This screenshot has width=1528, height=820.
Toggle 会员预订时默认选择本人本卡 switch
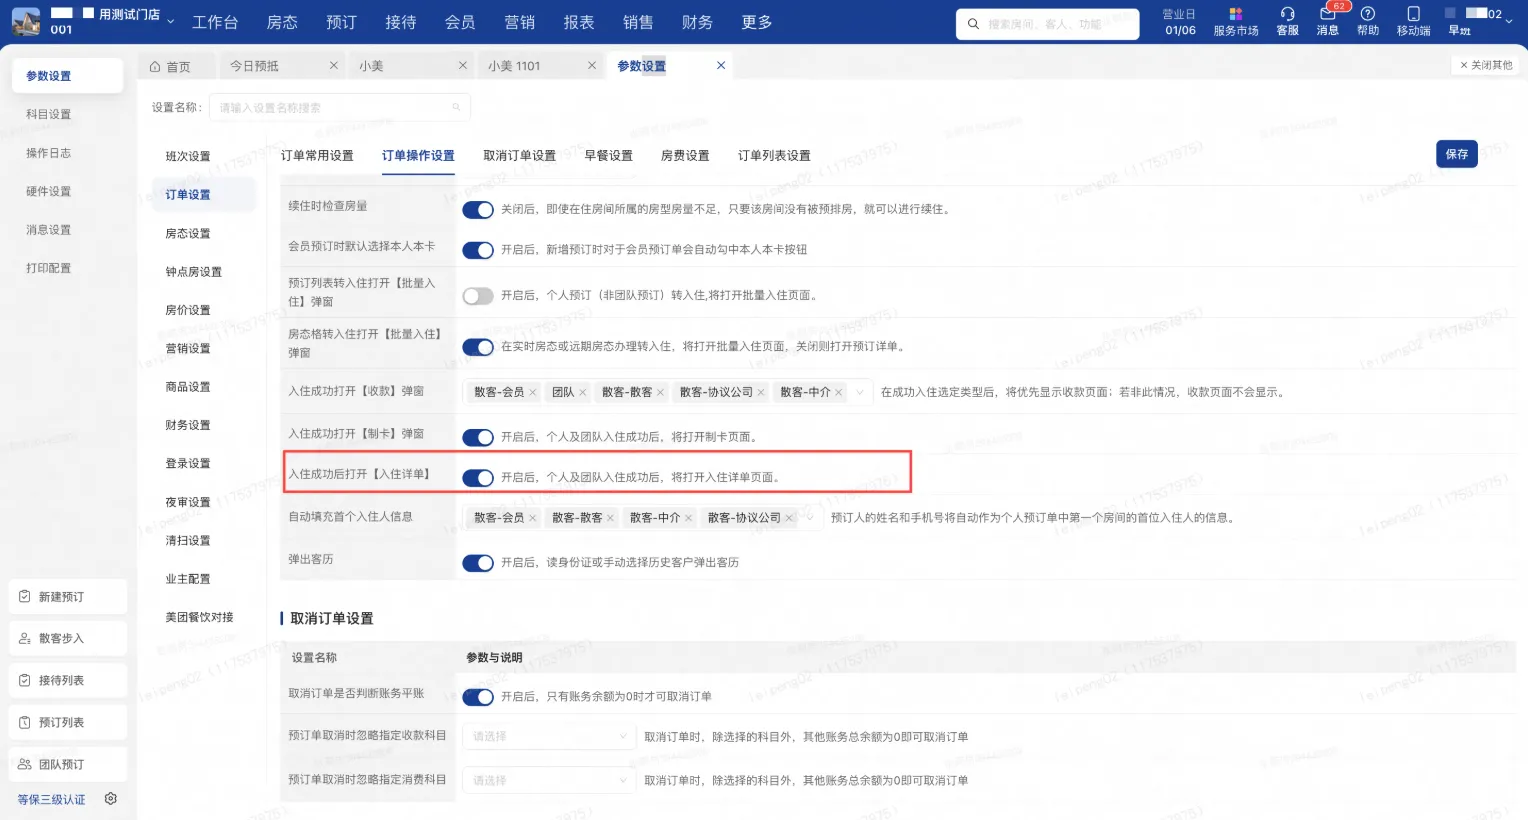click(x=478, y=250)
